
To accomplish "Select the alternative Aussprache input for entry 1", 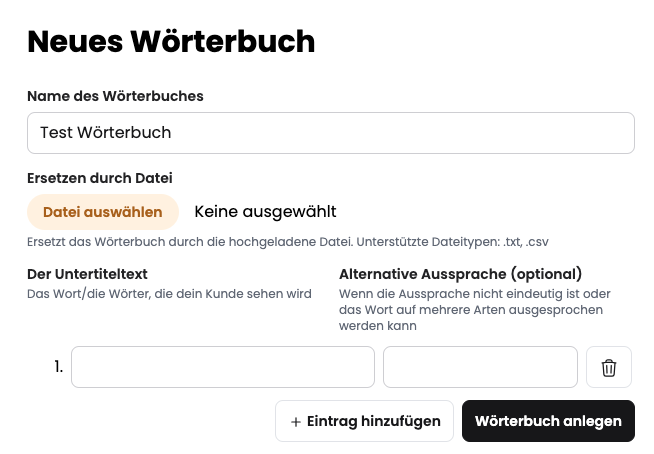I will pyautogui.click(x=480, y=367).
